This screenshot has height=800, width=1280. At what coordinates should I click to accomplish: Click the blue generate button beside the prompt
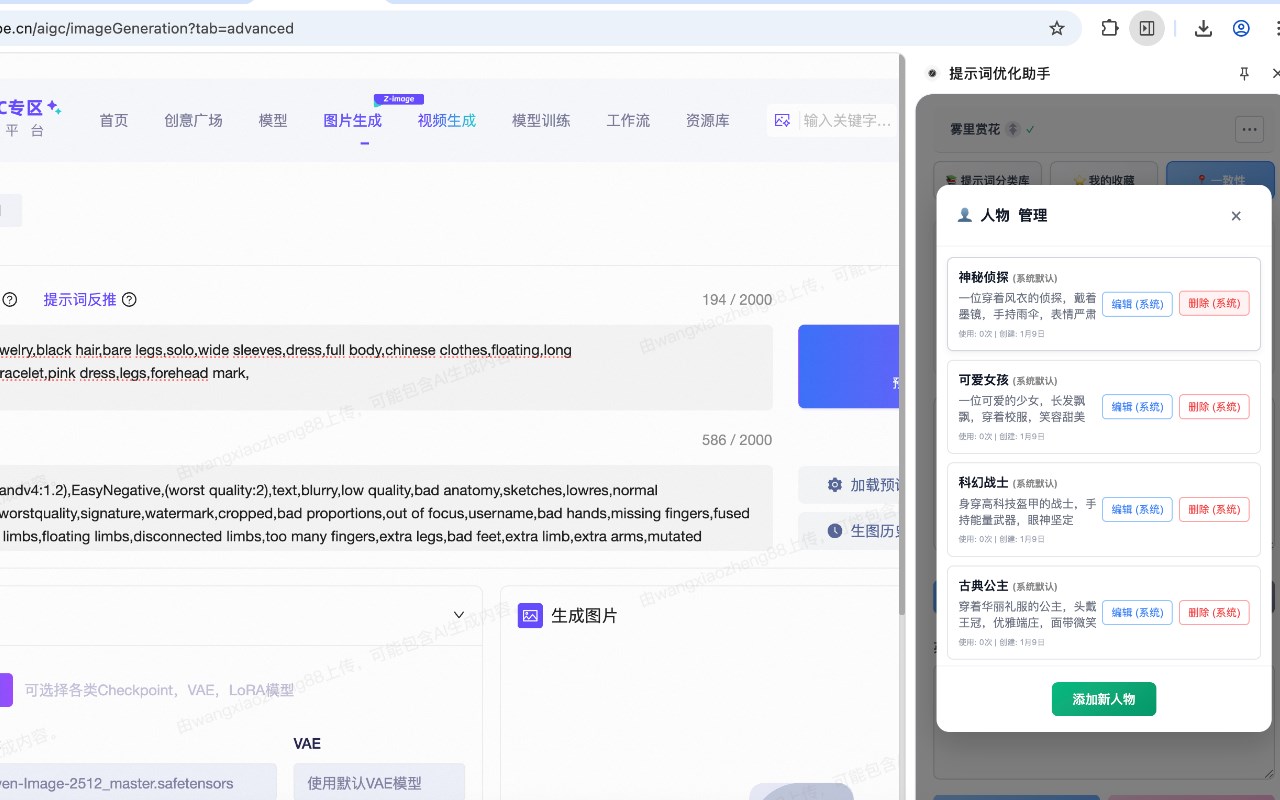pos(849,366)
